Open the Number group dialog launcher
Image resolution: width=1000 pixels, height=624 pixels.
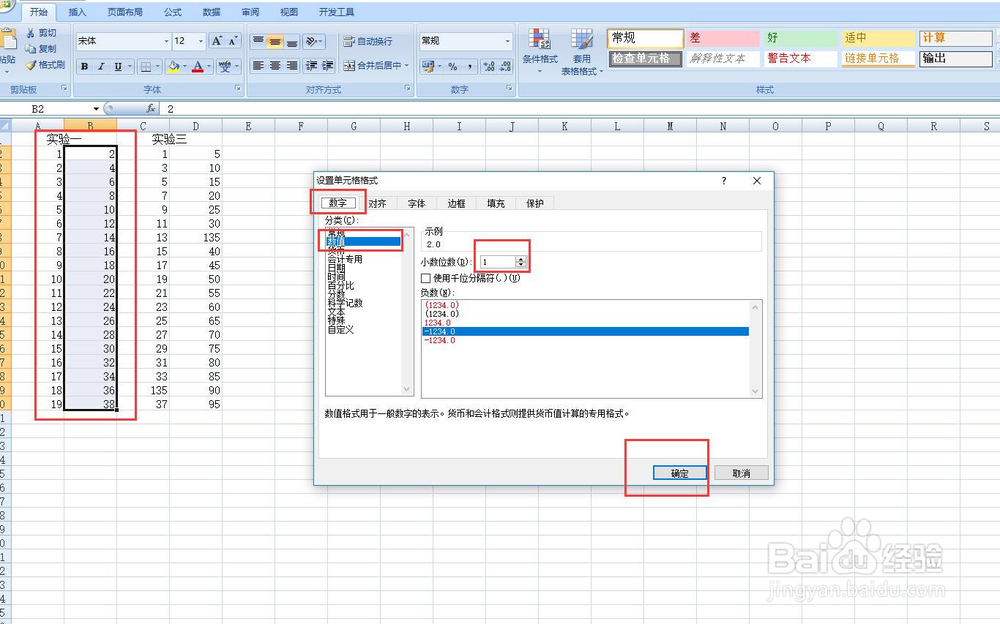click(509, 89)
